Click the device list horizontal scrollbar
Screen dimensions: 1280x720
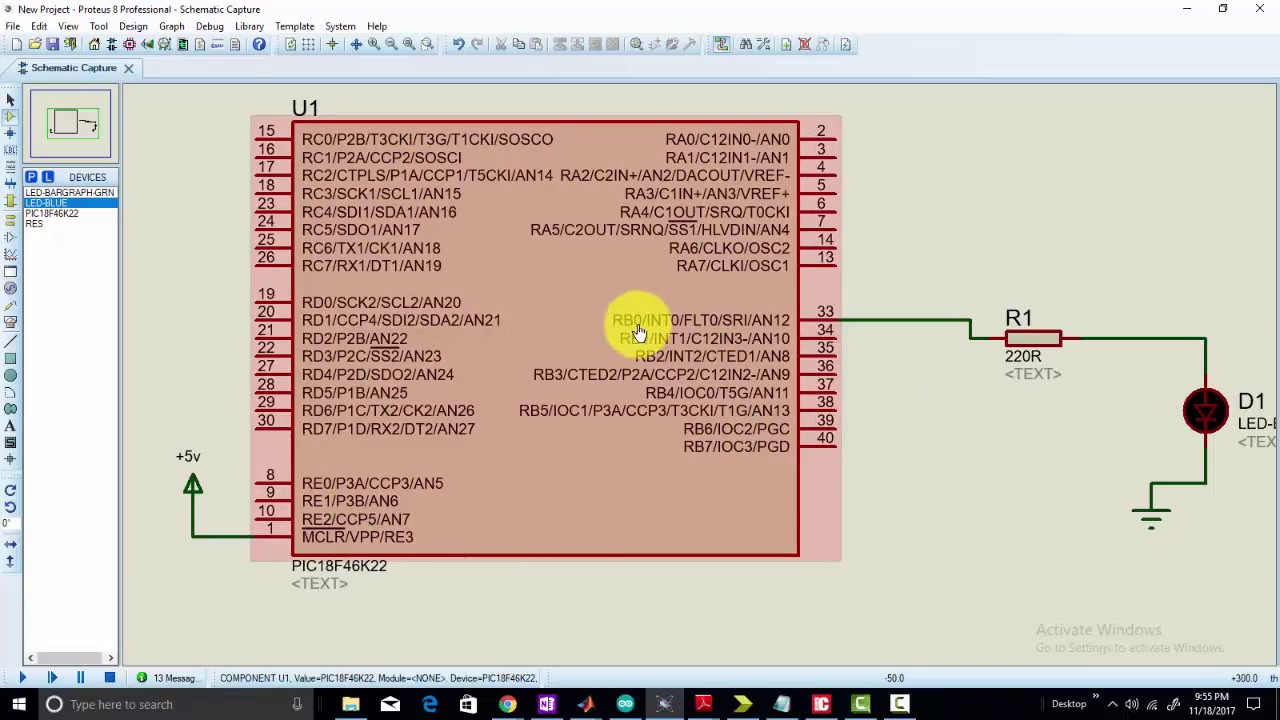click(x=70, y=657)
